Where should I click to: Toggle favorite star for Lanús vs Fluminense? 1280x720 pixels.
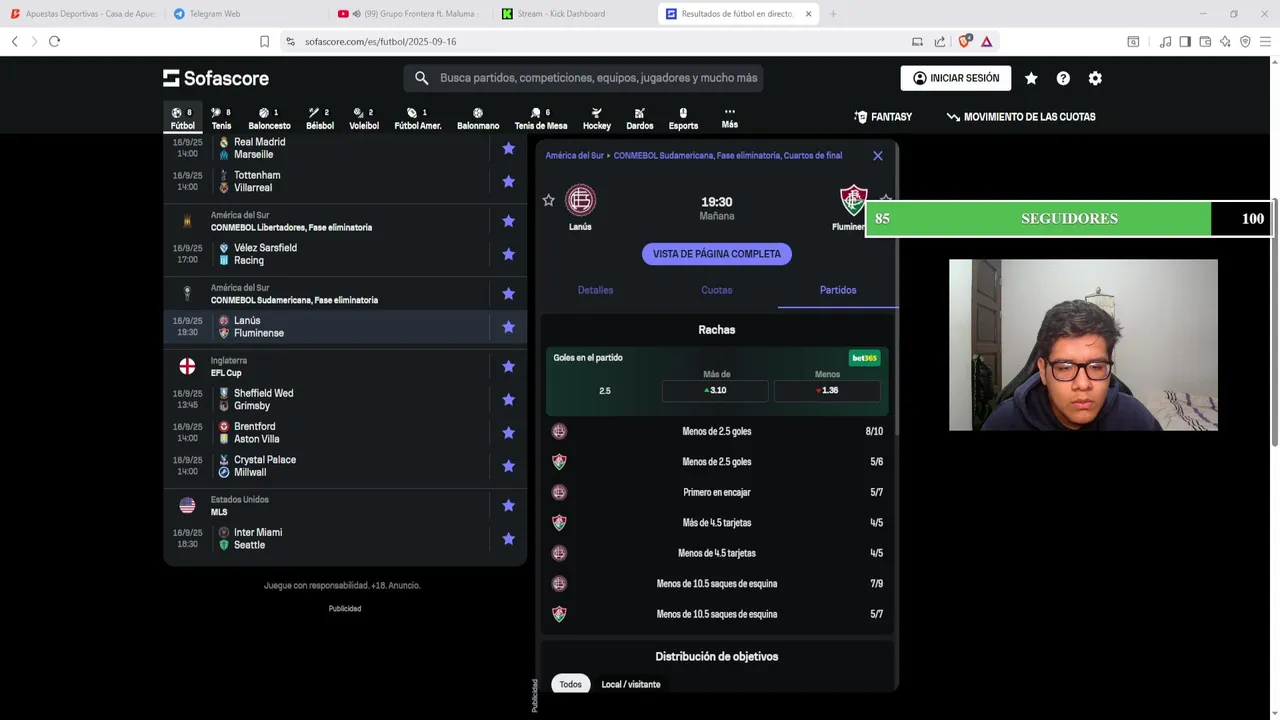[x=508, y=327]
